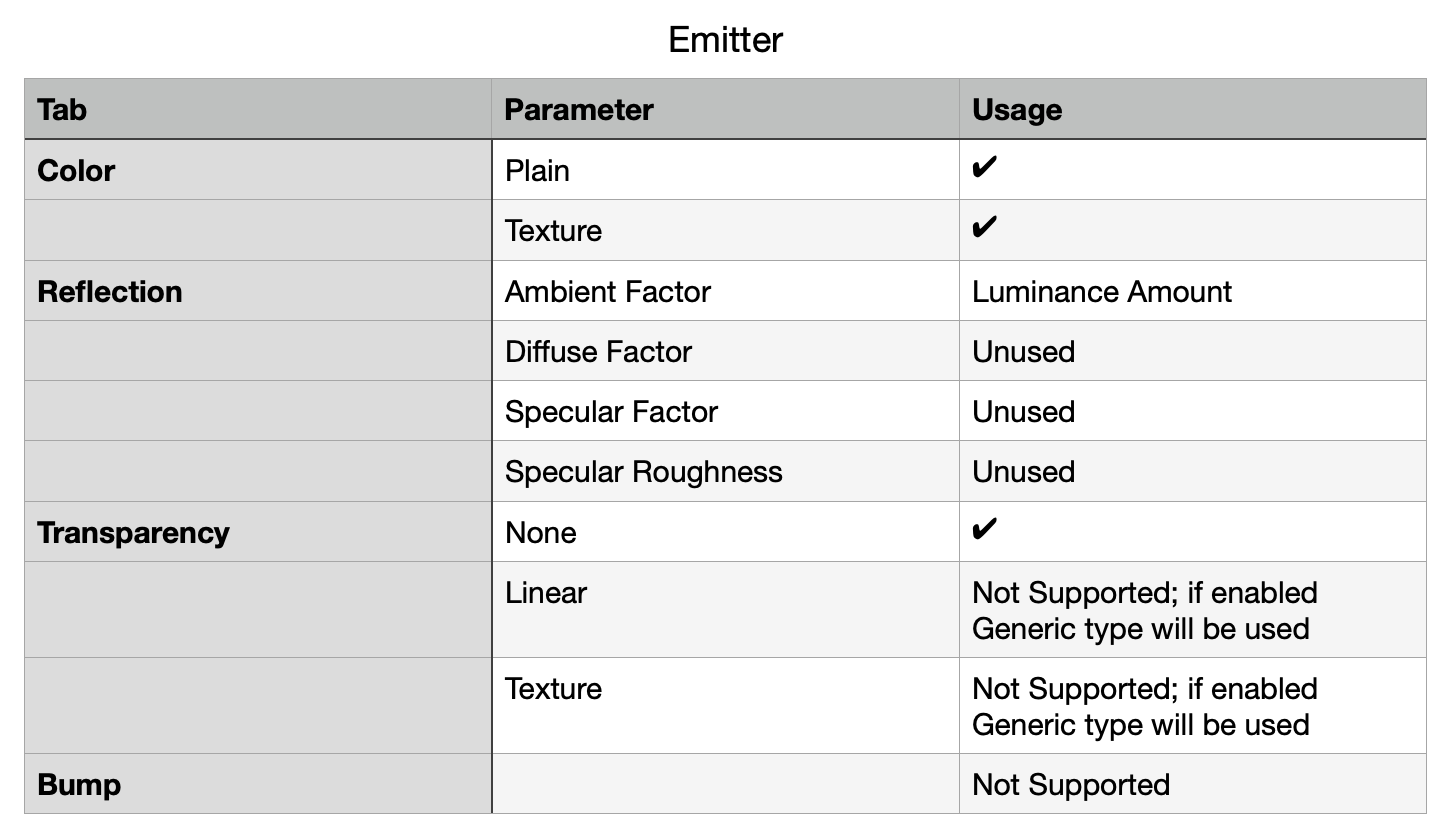Select the Transparency row label
This screenshot has height=838, width=1448.
133,532
